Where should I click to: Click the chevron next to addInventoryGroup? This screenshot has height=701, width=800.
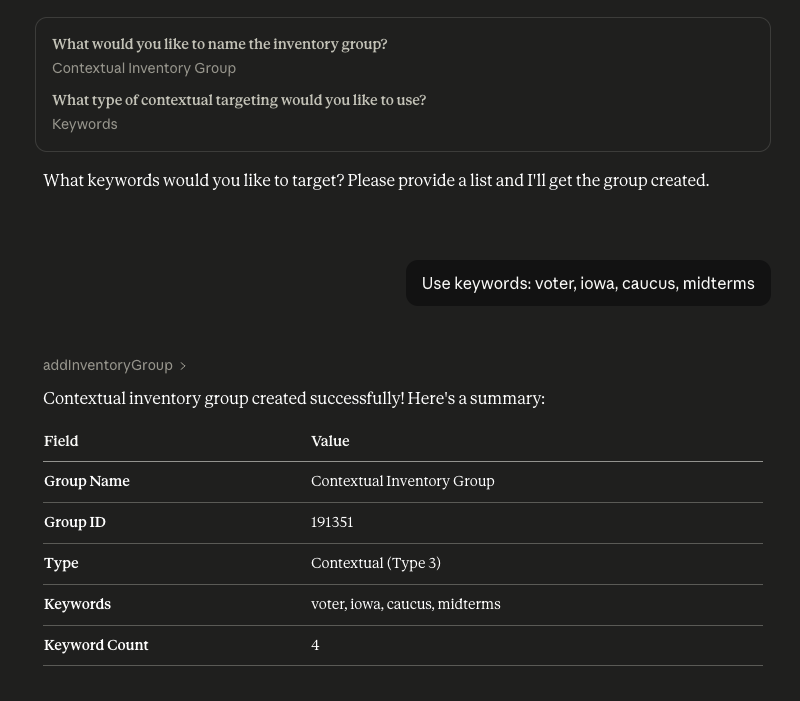coord(183,366)
